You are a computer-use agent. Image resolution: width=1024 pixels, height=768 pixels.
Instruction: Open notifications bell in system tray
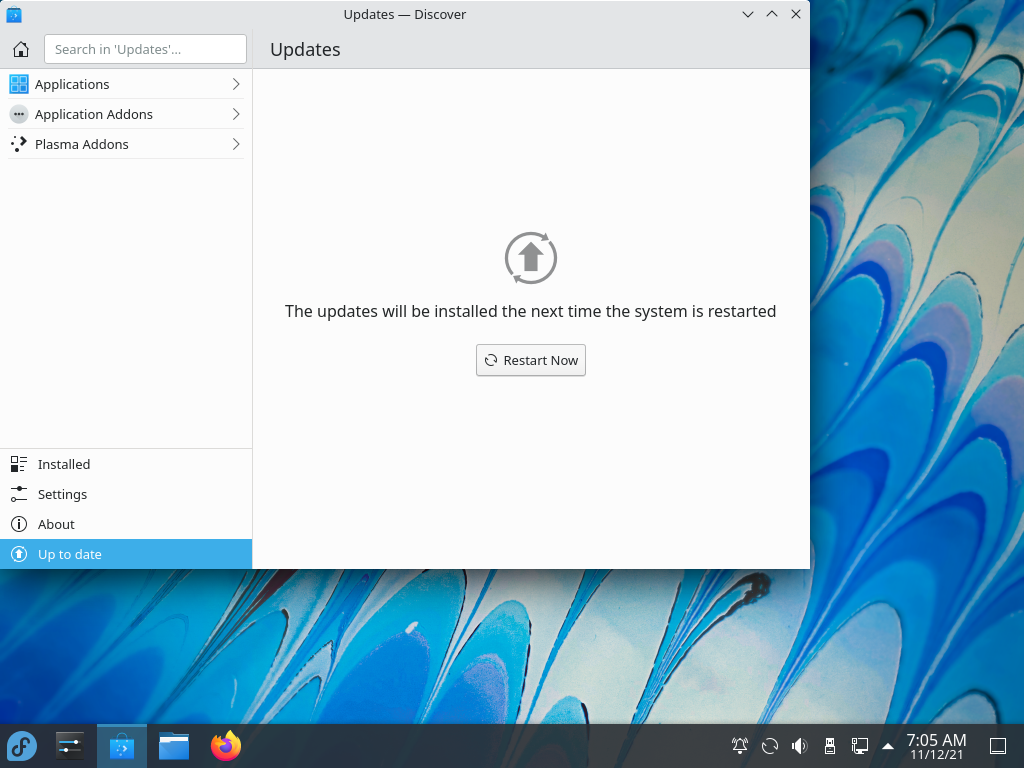coord(740,746)
